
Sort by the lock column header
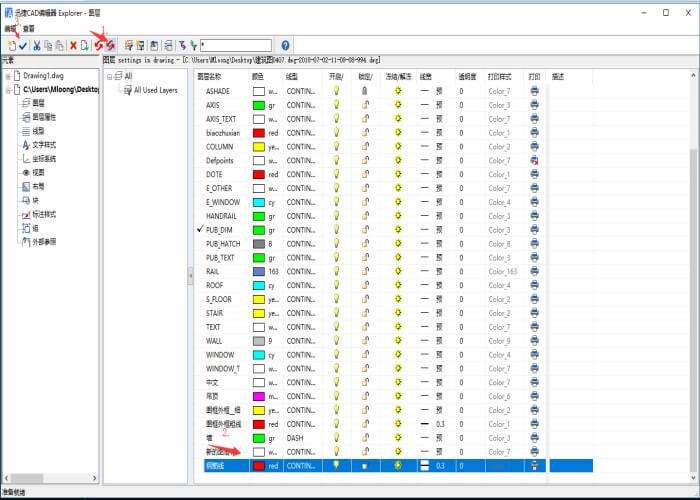(366, 77)
